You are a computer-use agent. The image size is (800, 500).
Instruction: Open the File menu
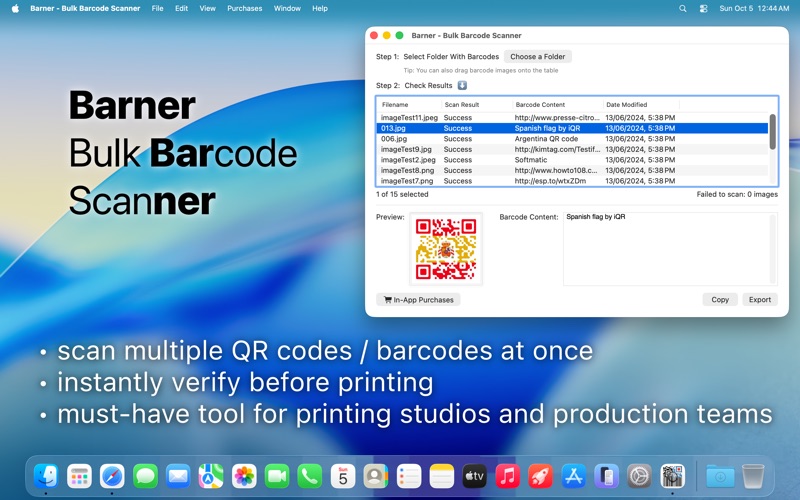click(x=158, y=8)
